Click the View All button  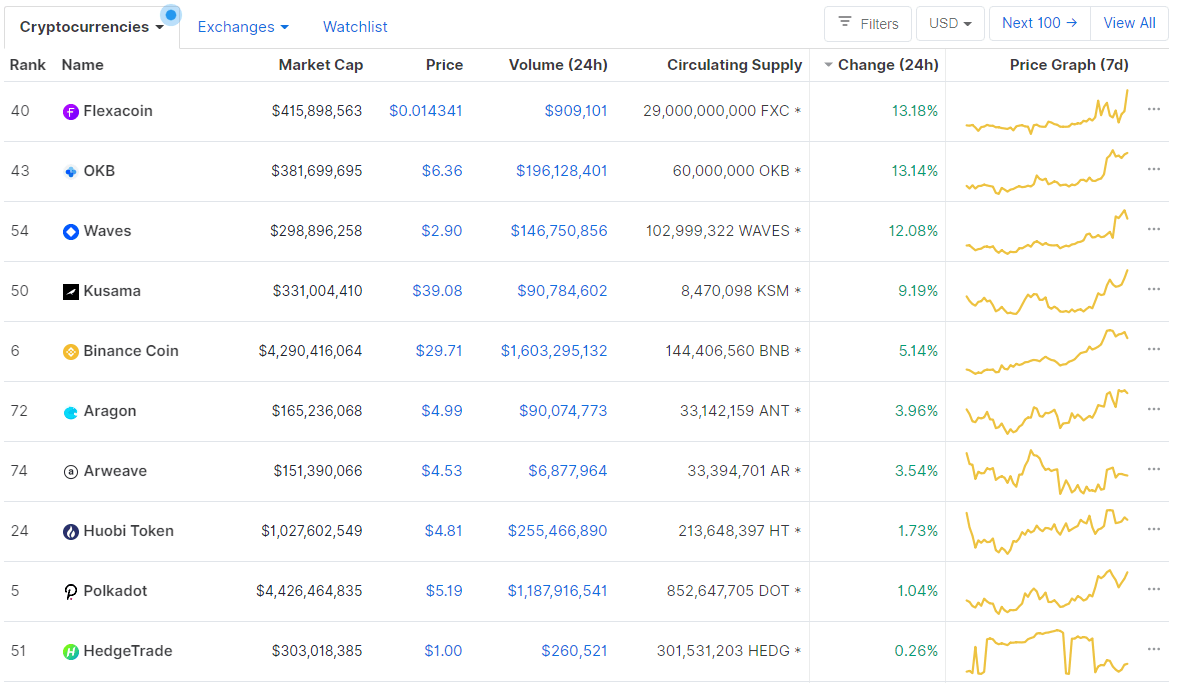click(1129, 23)
